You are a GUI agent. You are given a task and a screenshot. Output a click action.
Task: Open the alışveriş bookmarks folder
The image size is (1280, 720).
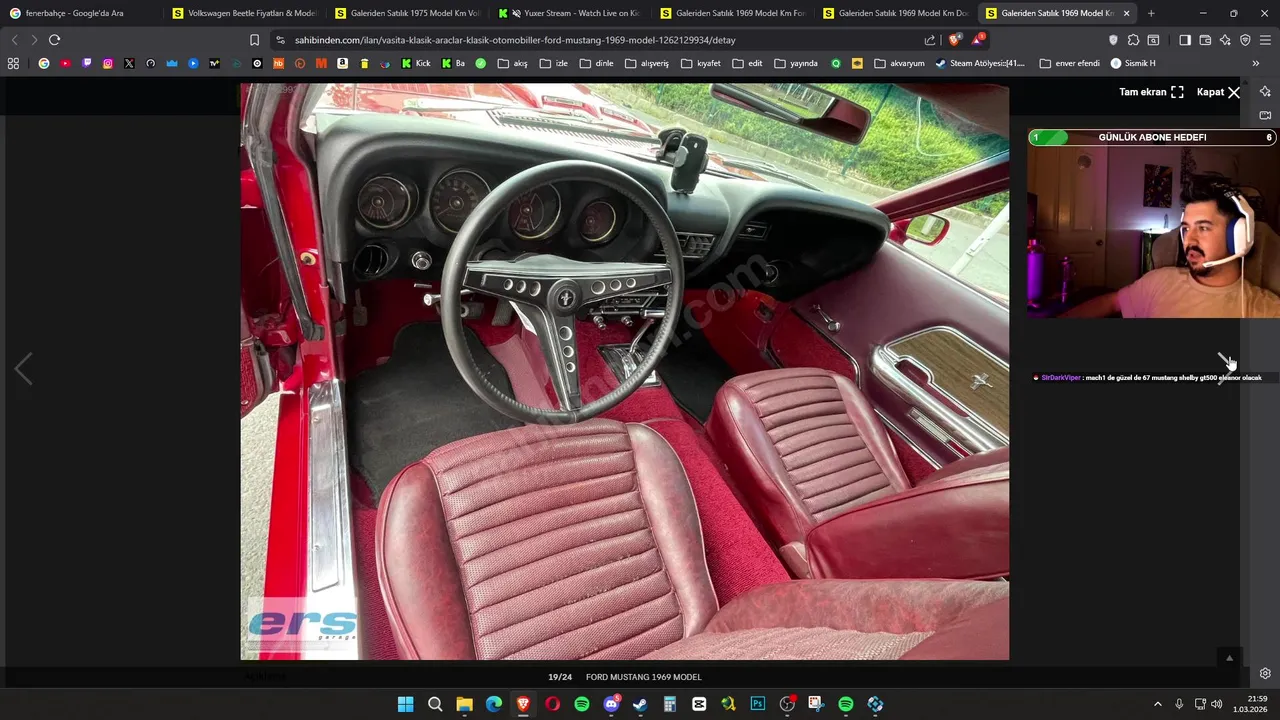point(646,63)
